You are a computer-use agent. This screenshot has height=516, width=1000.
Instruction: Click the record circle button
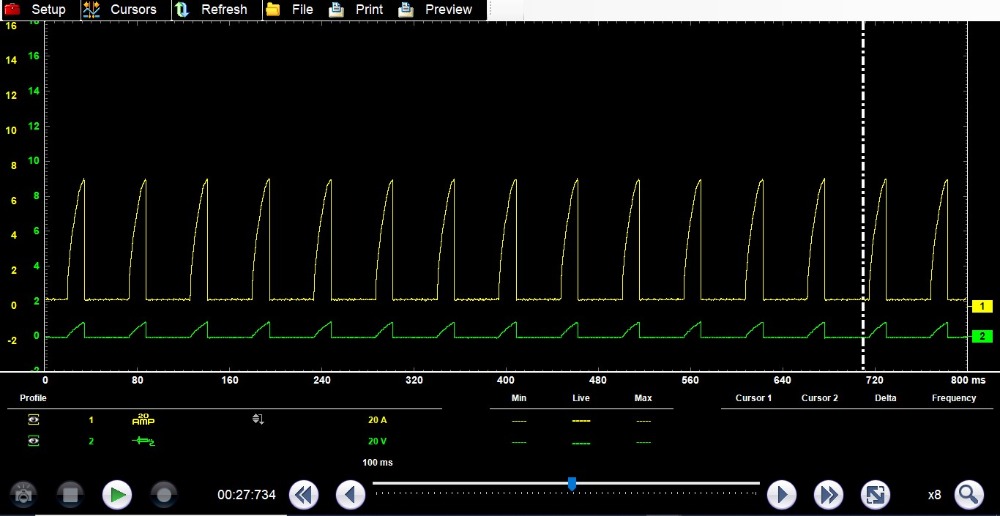[x=164, y=494]
